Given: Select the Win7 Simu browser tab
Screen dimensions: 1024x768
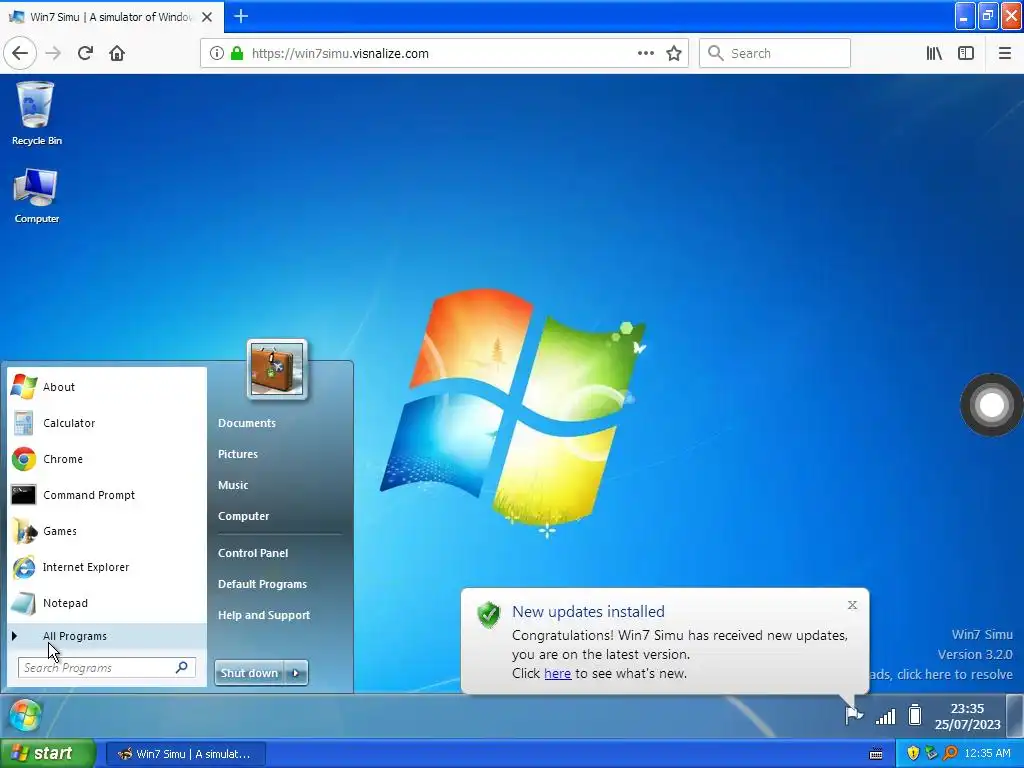Looking at the screenshot, I should coord(111,17).
